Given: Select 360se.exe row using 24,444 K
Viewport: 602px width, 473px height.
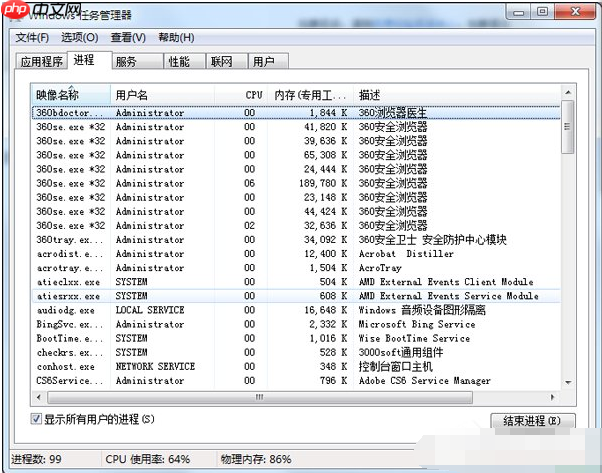Looking at the screenshot, I should click(x=296, y=169).
